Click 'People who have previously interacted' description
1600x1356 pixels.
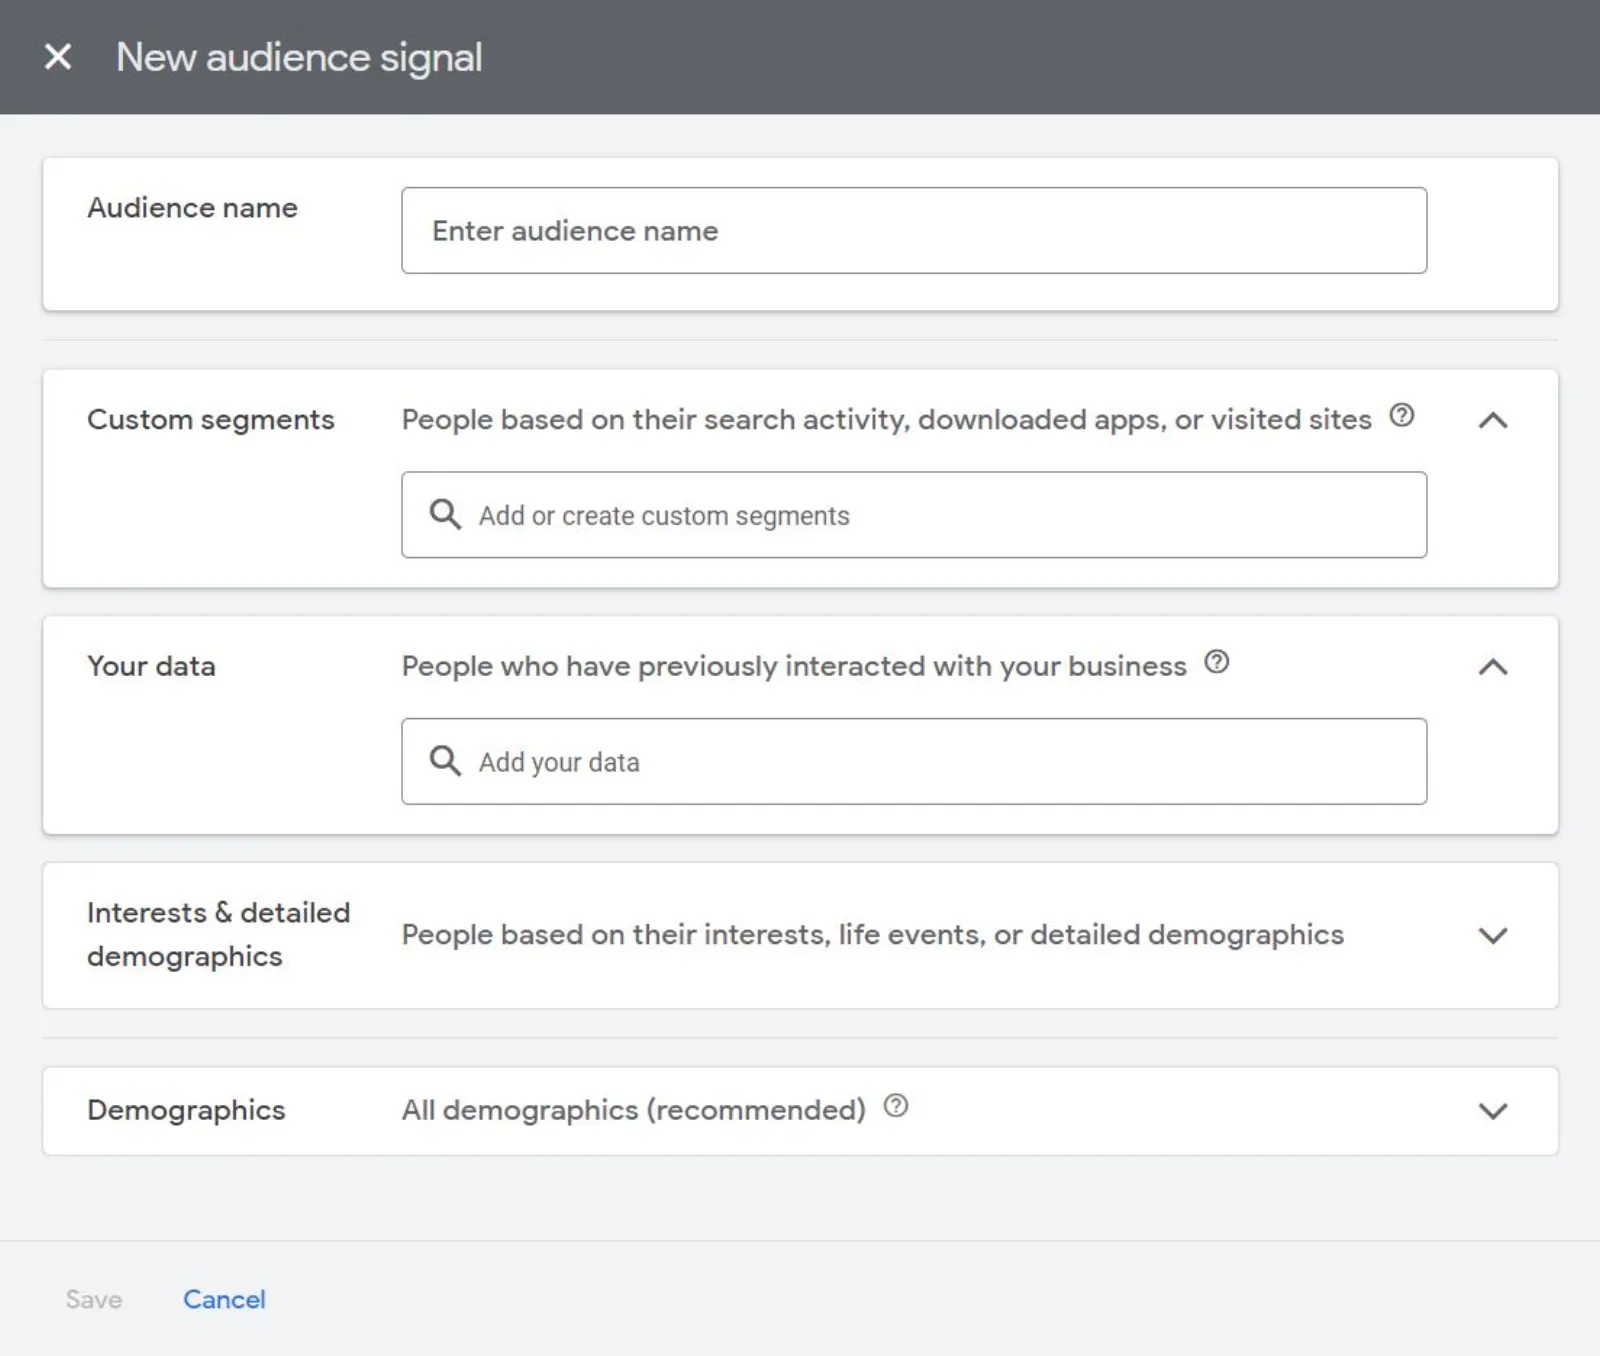click(794, 666)
